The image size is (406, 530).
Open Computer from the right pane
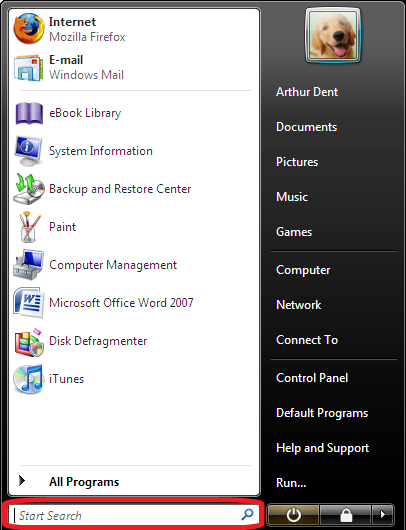click(x=303, y=270)
